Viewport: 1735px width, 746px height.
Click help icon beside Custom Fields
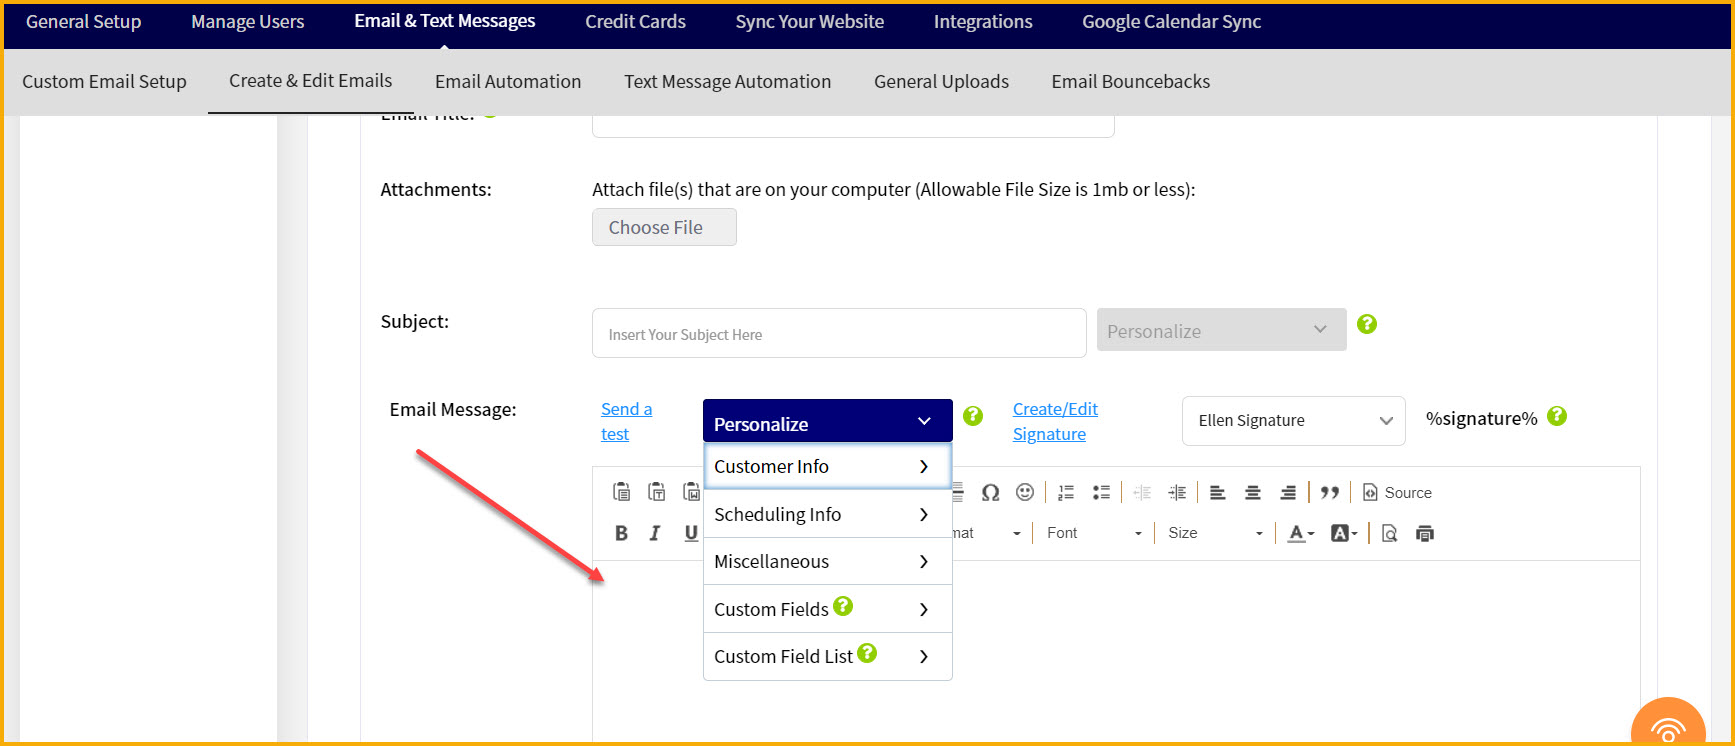pos(843,606)
